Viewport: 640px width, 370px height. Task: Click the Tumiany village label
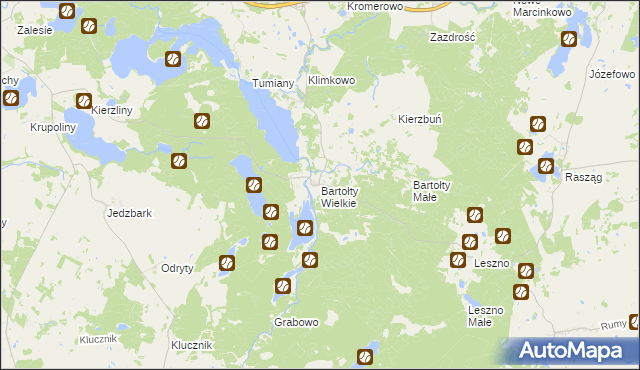(x=273, y=83)
